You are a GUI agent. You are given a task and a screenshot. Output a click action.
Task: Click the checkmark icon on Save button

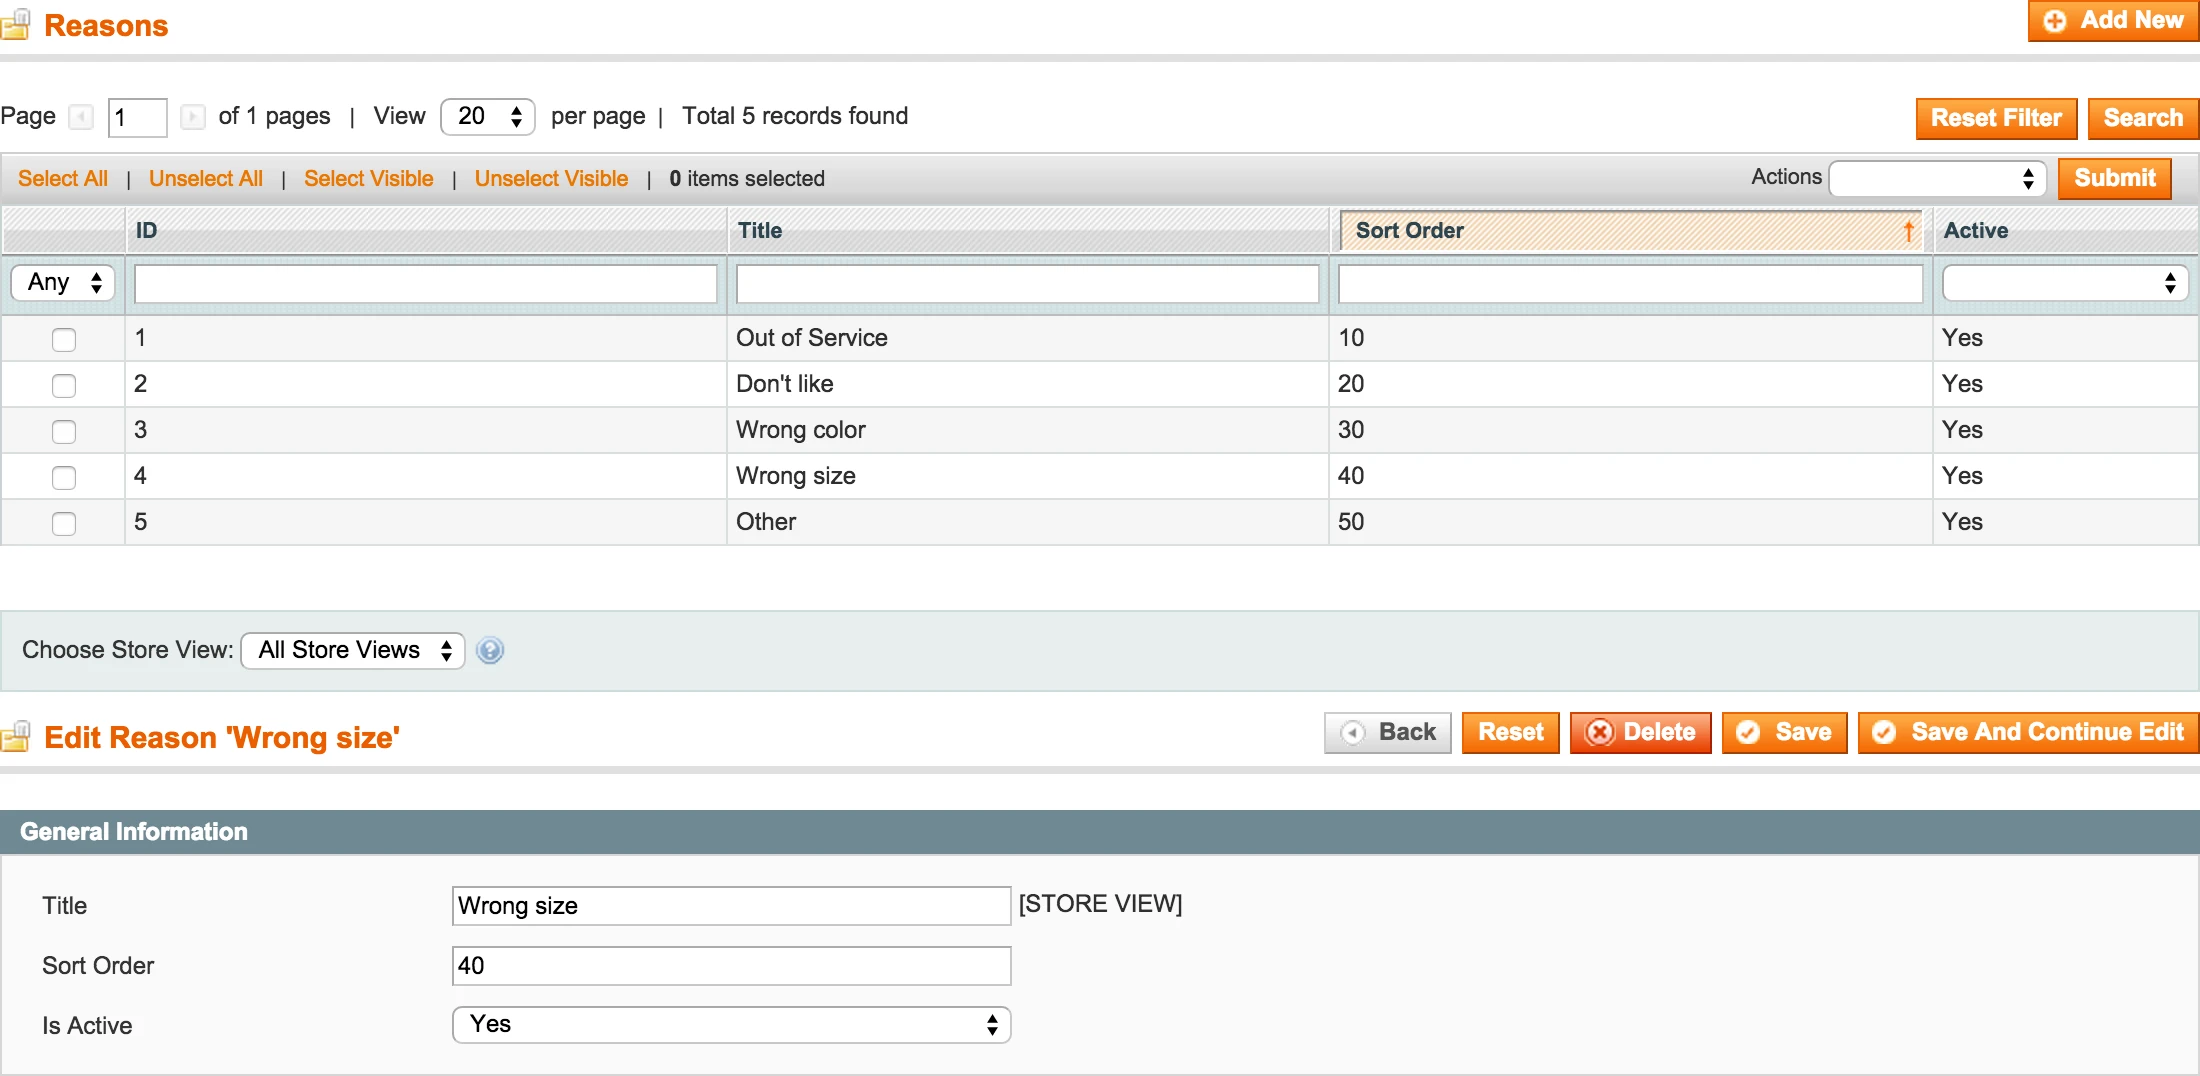click(x=1748, y=732)
